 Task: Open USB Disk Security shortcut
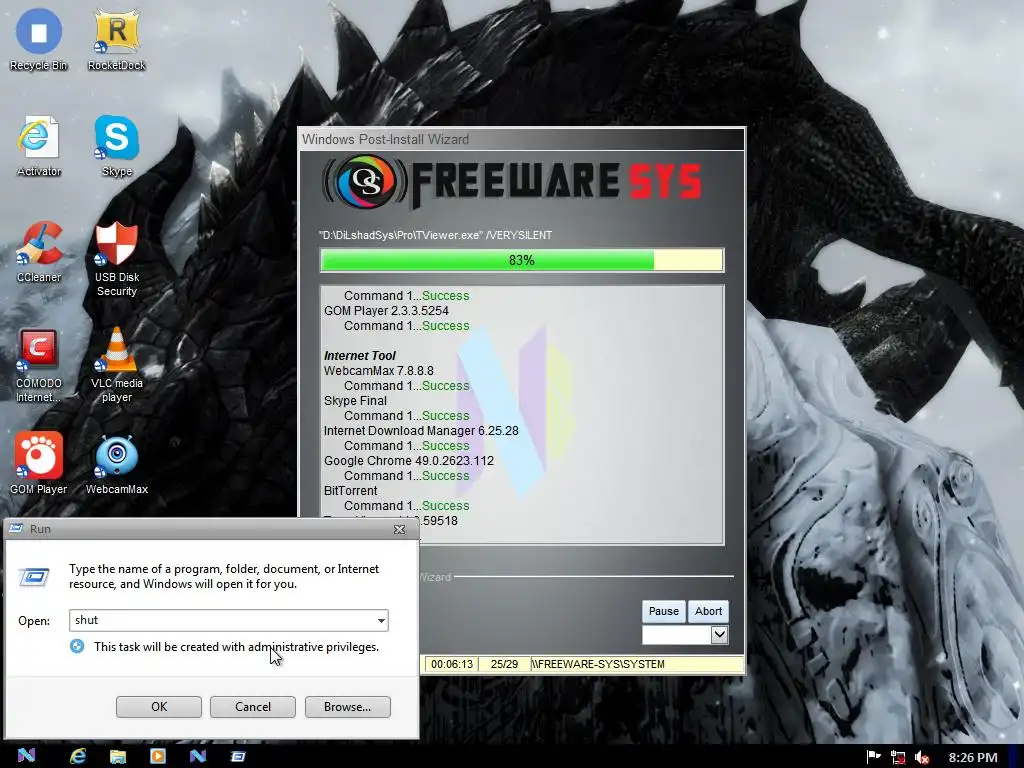click(x=116, y=259)
